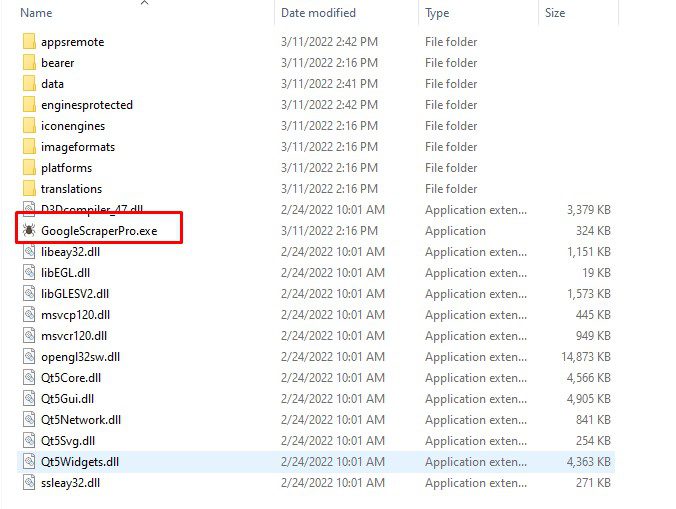This screenshot has height=509, width=676.
Task: Click the 19 KB size of libEGL.dll
Action: coord(596,273)
